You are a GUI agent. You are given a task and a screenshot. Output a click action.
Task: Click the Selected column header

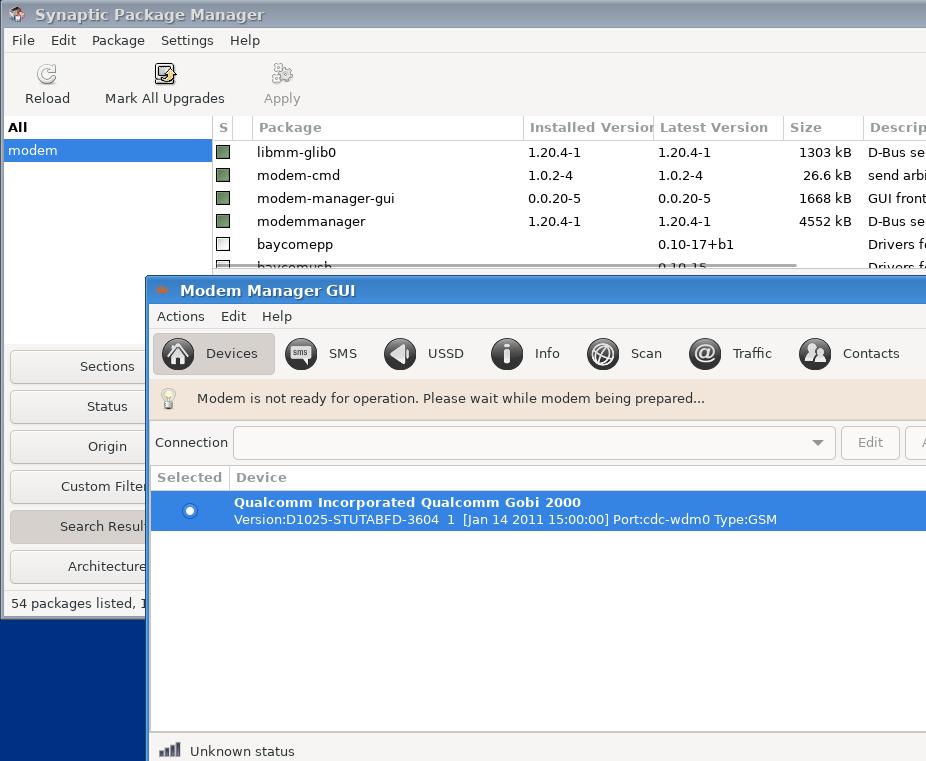coord(190,478)
